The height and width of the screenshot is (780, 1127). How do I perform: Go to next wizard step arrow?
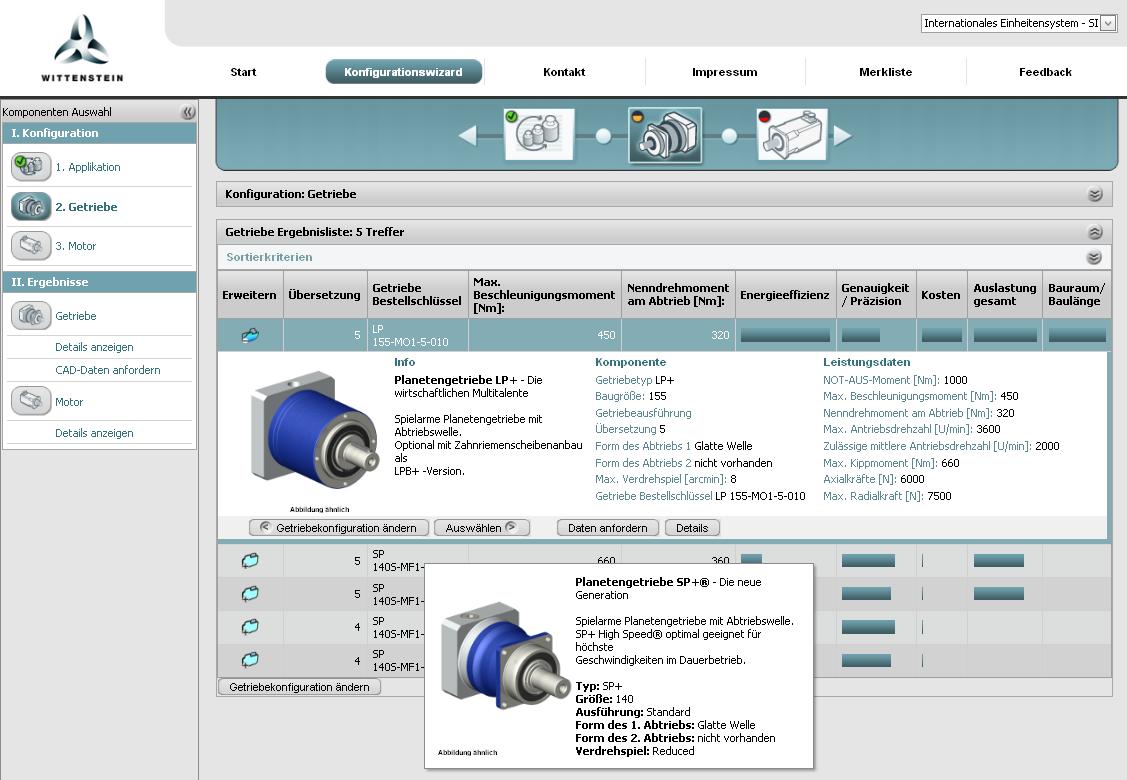tap(842, 136)
